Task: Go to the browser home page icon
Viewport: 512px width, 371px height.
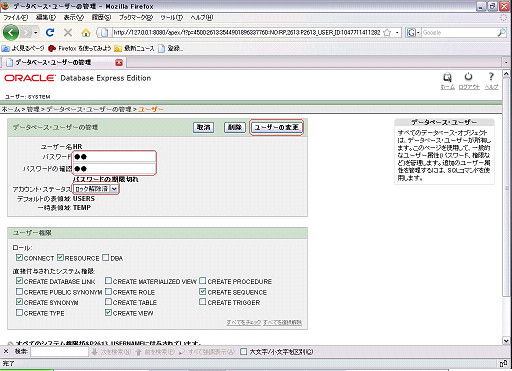Action: pyautogui.click(x=86, y=33)
